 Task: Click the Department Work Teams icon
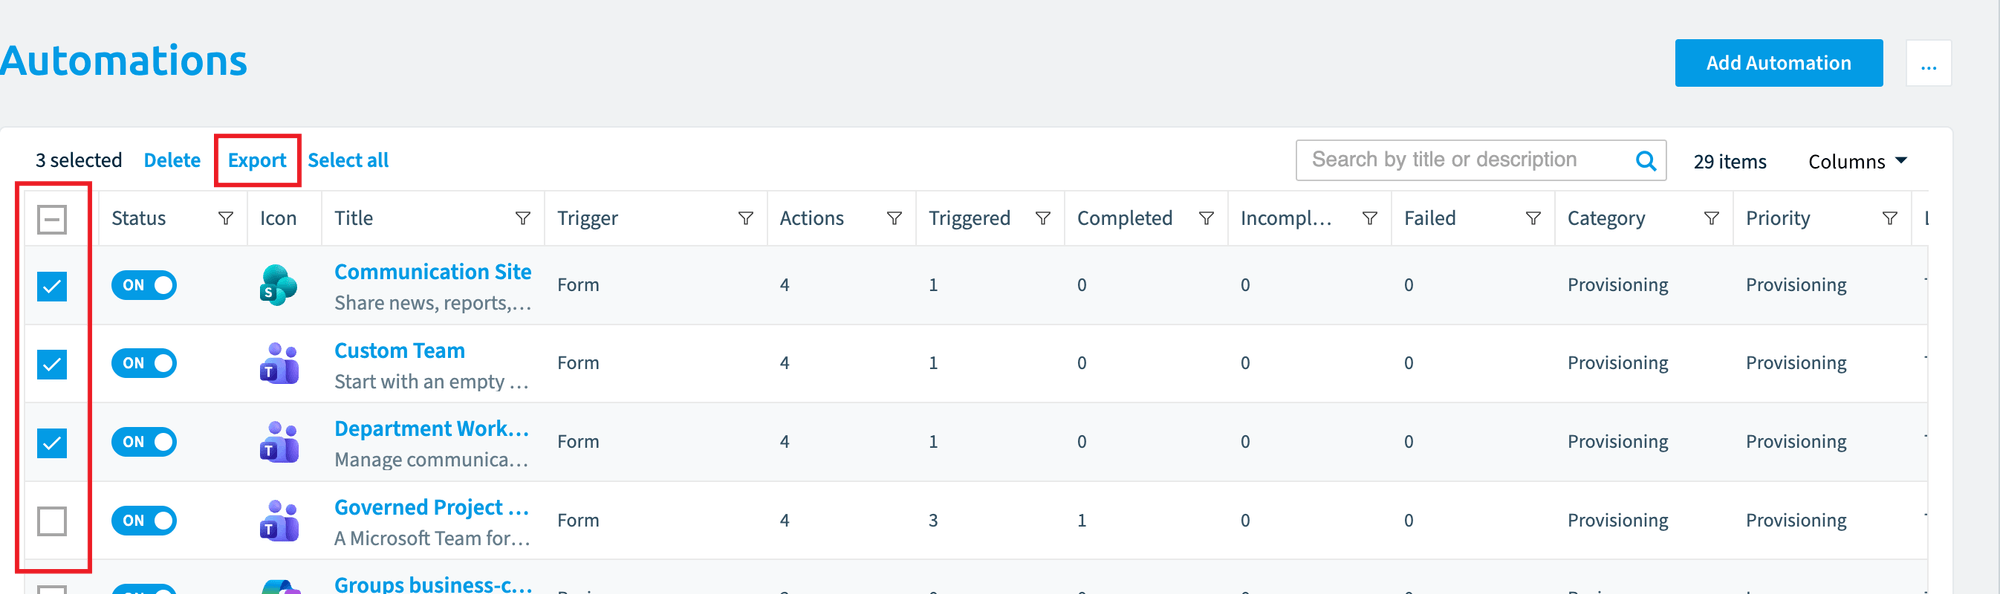pyautogui.click(x=280, y=442)
